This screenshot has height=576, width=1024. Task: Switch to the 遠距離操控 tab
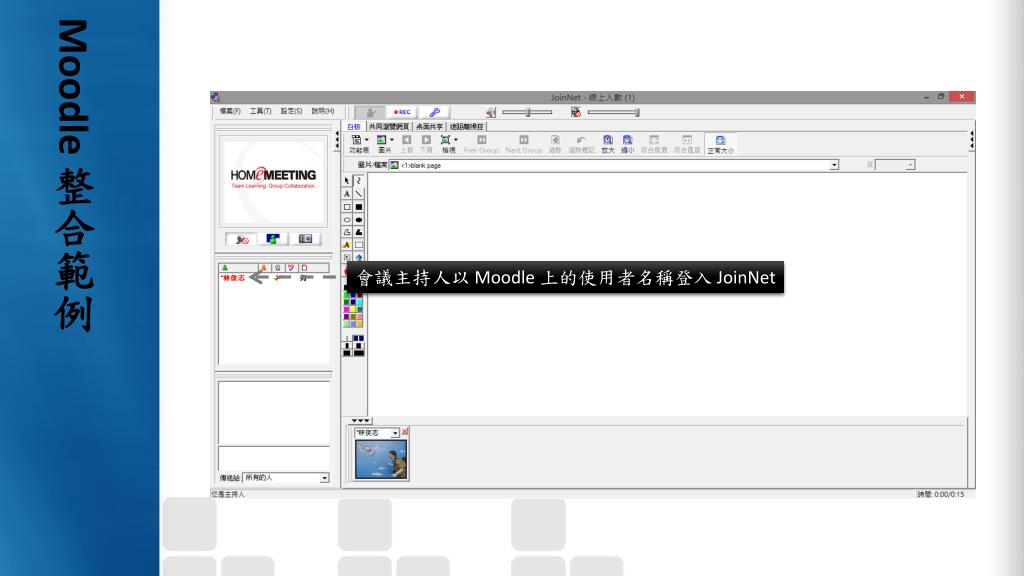tap(466, 127)
